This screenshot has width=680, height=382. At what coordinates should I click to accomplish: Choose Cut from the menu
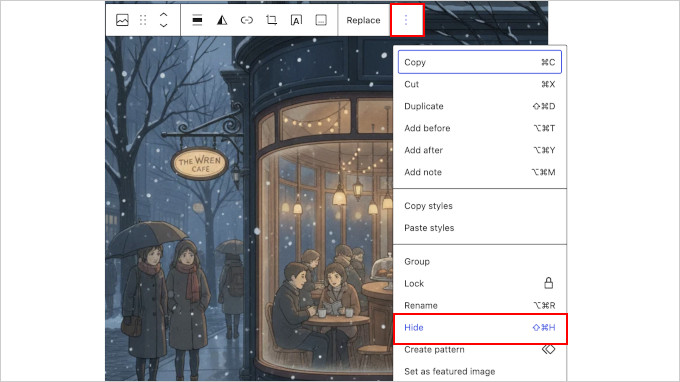[480, 84]
